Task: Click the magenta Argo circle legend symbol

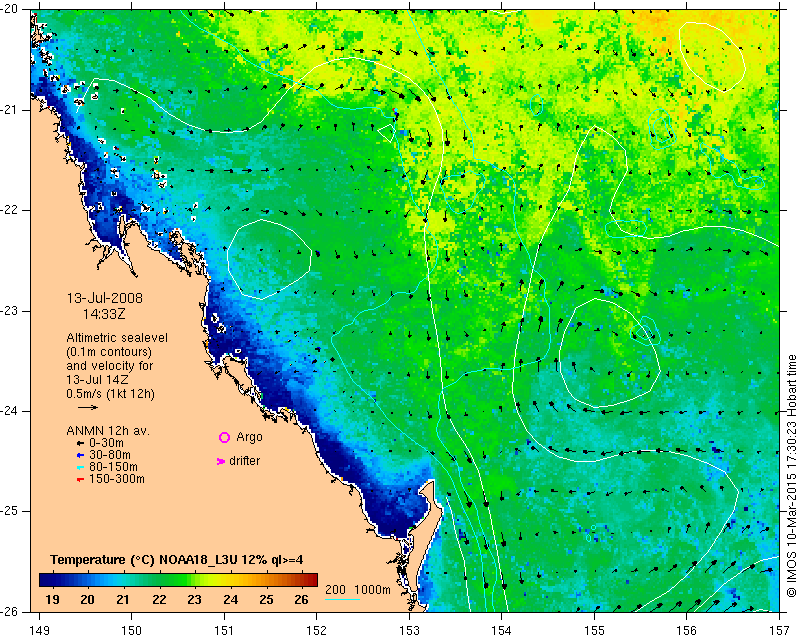Action: (224, 437)
